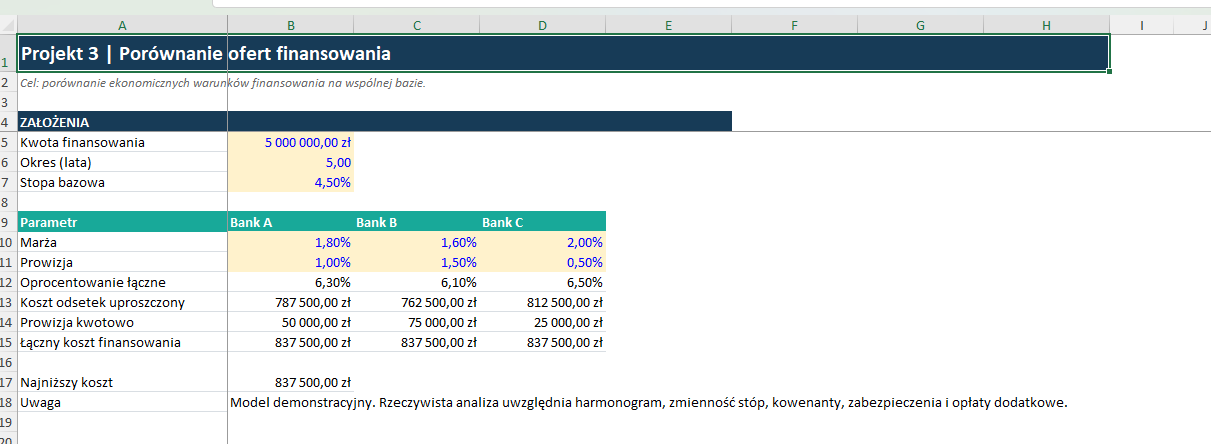Select the "ZAŁOŻENIA" section header cell

[x=122, y=122]
